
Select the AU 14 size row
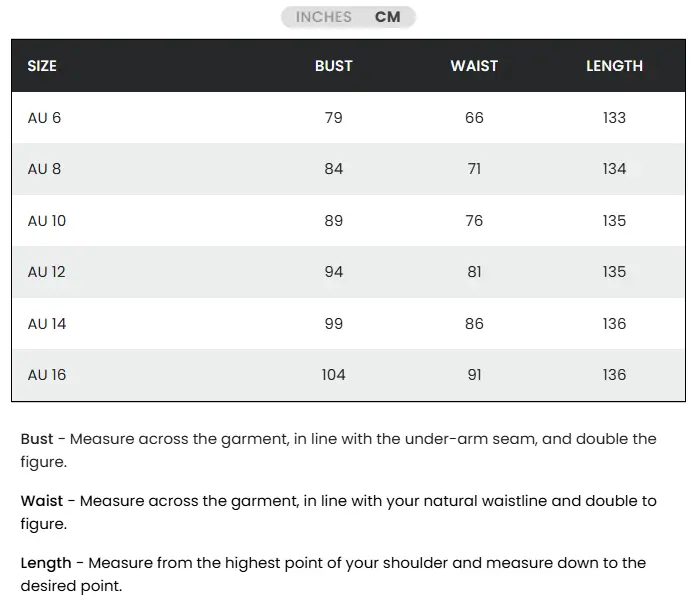(x=47, y=324)
